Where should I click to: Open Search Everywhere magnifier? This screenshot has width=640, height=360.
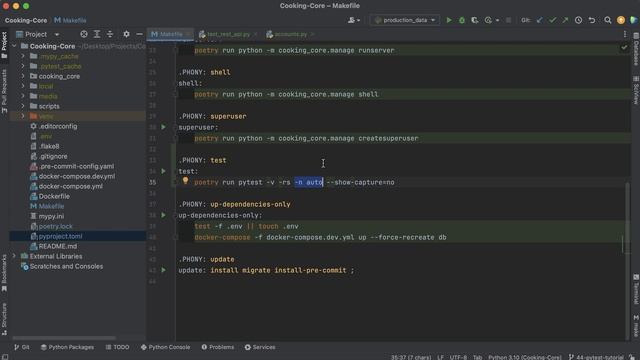pyautogui.click(x=608, y=20)
